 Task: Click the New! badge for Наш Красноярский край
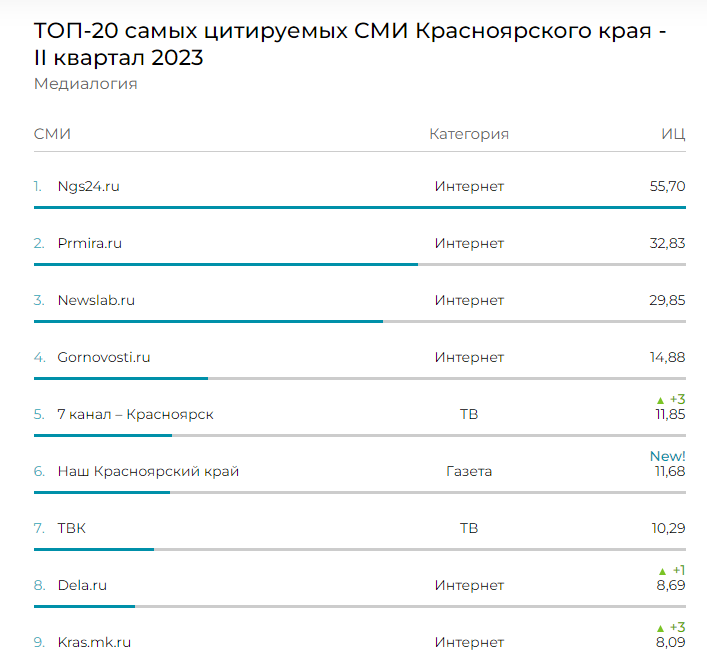point(668,456)
